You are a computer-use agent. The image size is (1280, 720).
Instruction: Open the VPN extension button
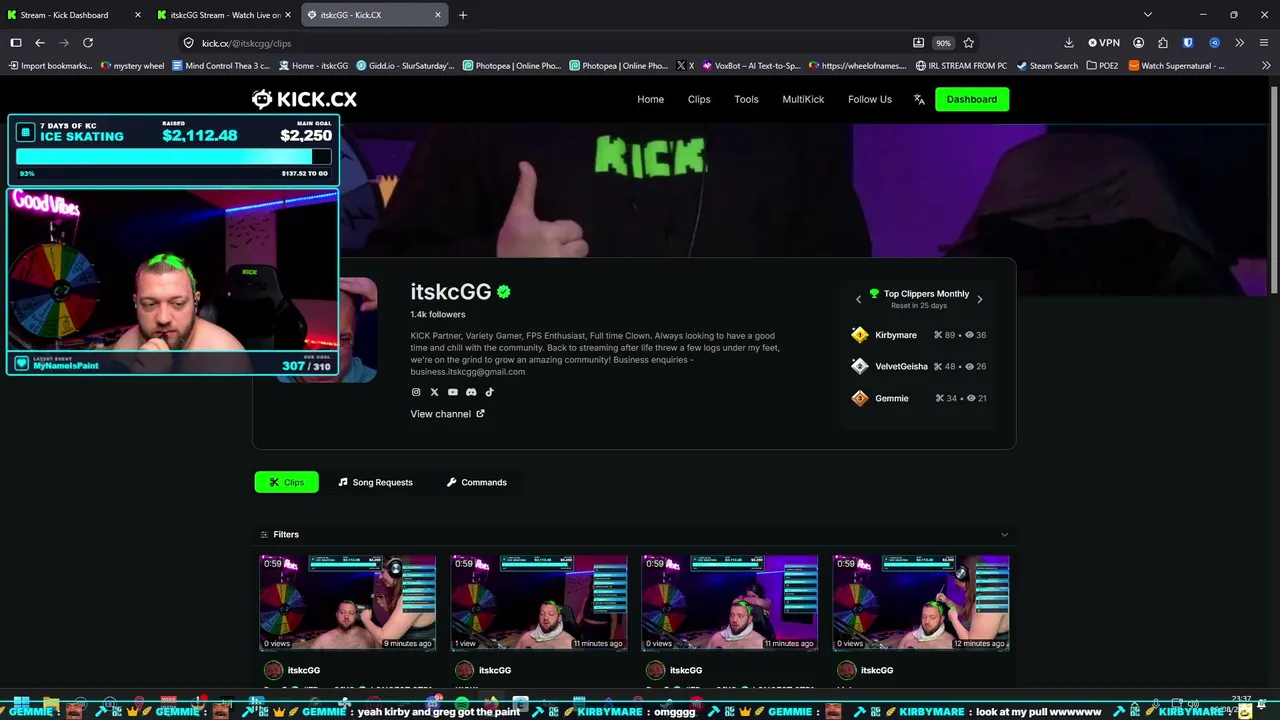[1104, 43]
